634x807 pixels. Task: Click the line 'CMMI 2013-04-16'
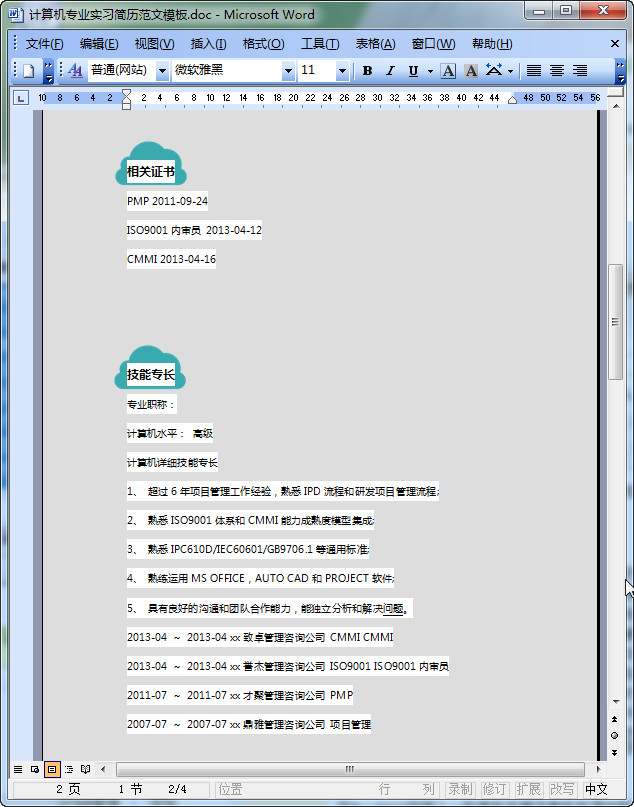[171, 259]
